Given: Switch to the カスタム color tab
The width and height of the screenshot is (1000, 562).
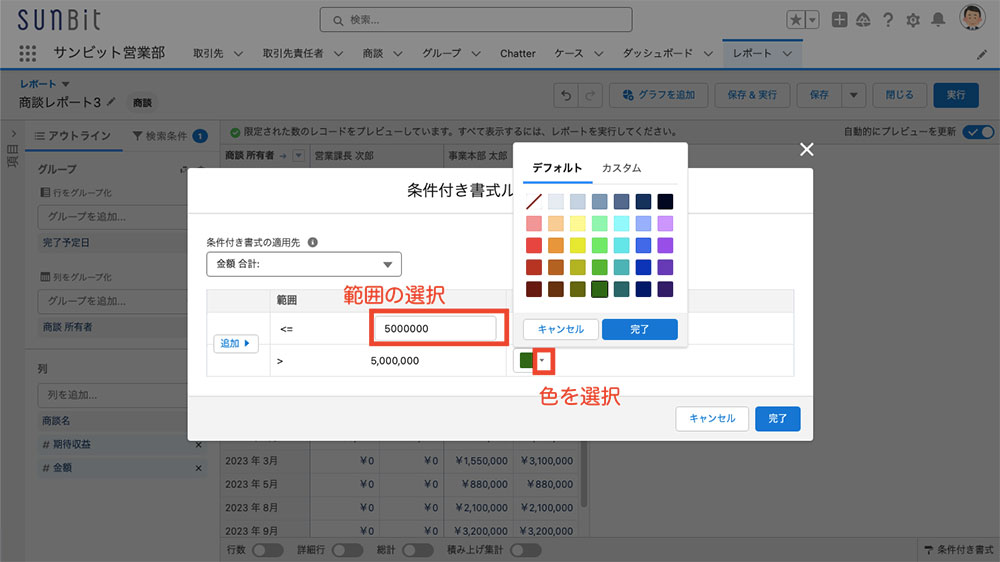Looking at the screenshot, I should click(621, 168).
